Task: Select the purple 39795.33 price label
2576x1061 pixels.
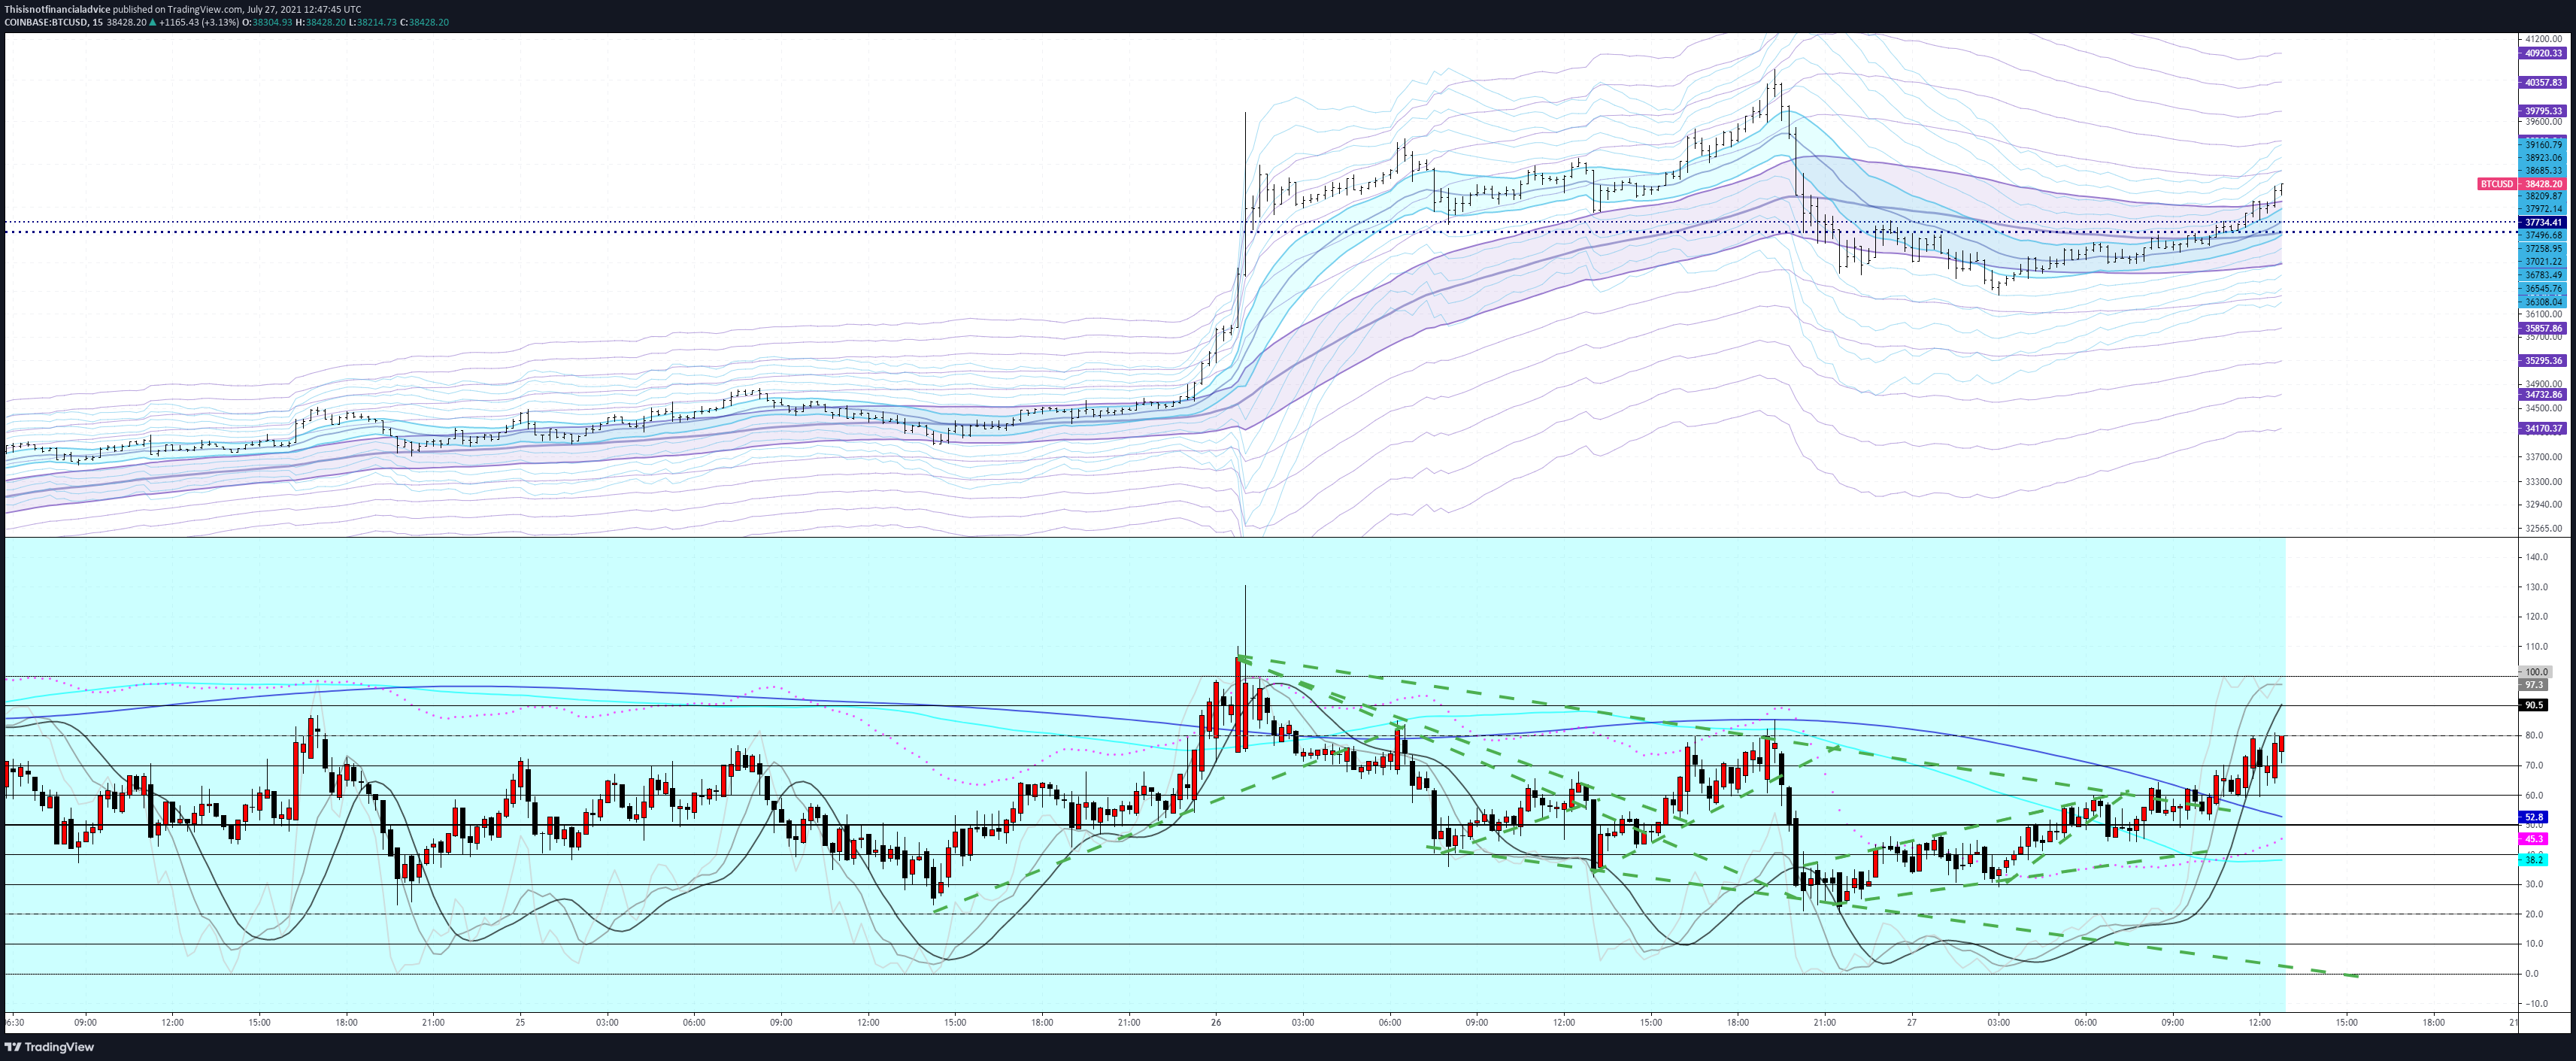Action: (2543, 111)
